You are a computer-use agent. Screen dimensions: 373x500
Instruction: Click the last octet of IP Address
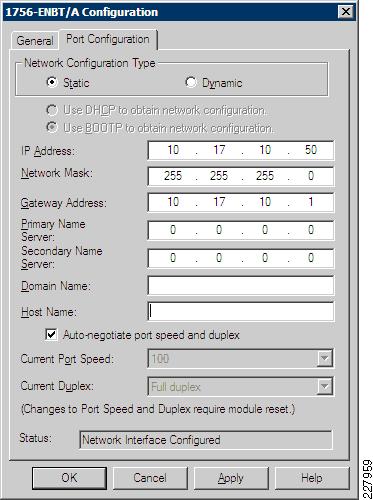pyautogui.click(x=311, y=150)
